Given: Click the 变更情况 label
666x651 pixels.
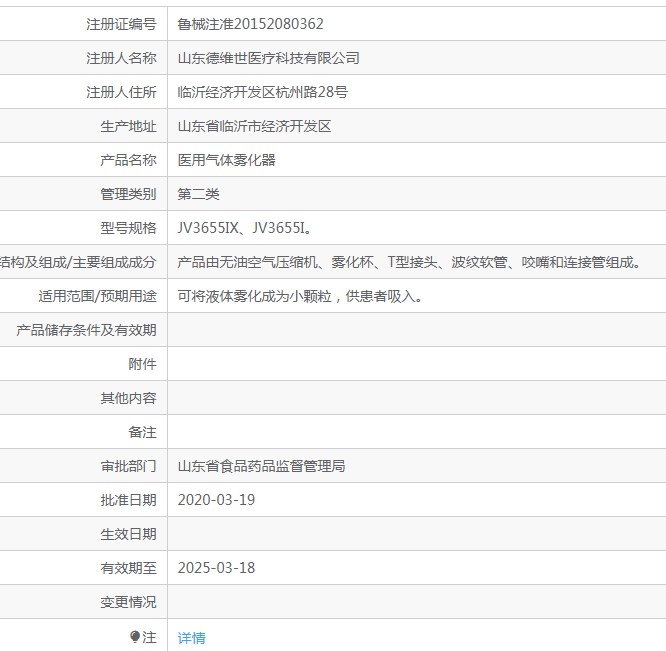Looking at the screenshot, I should [128, 602].
